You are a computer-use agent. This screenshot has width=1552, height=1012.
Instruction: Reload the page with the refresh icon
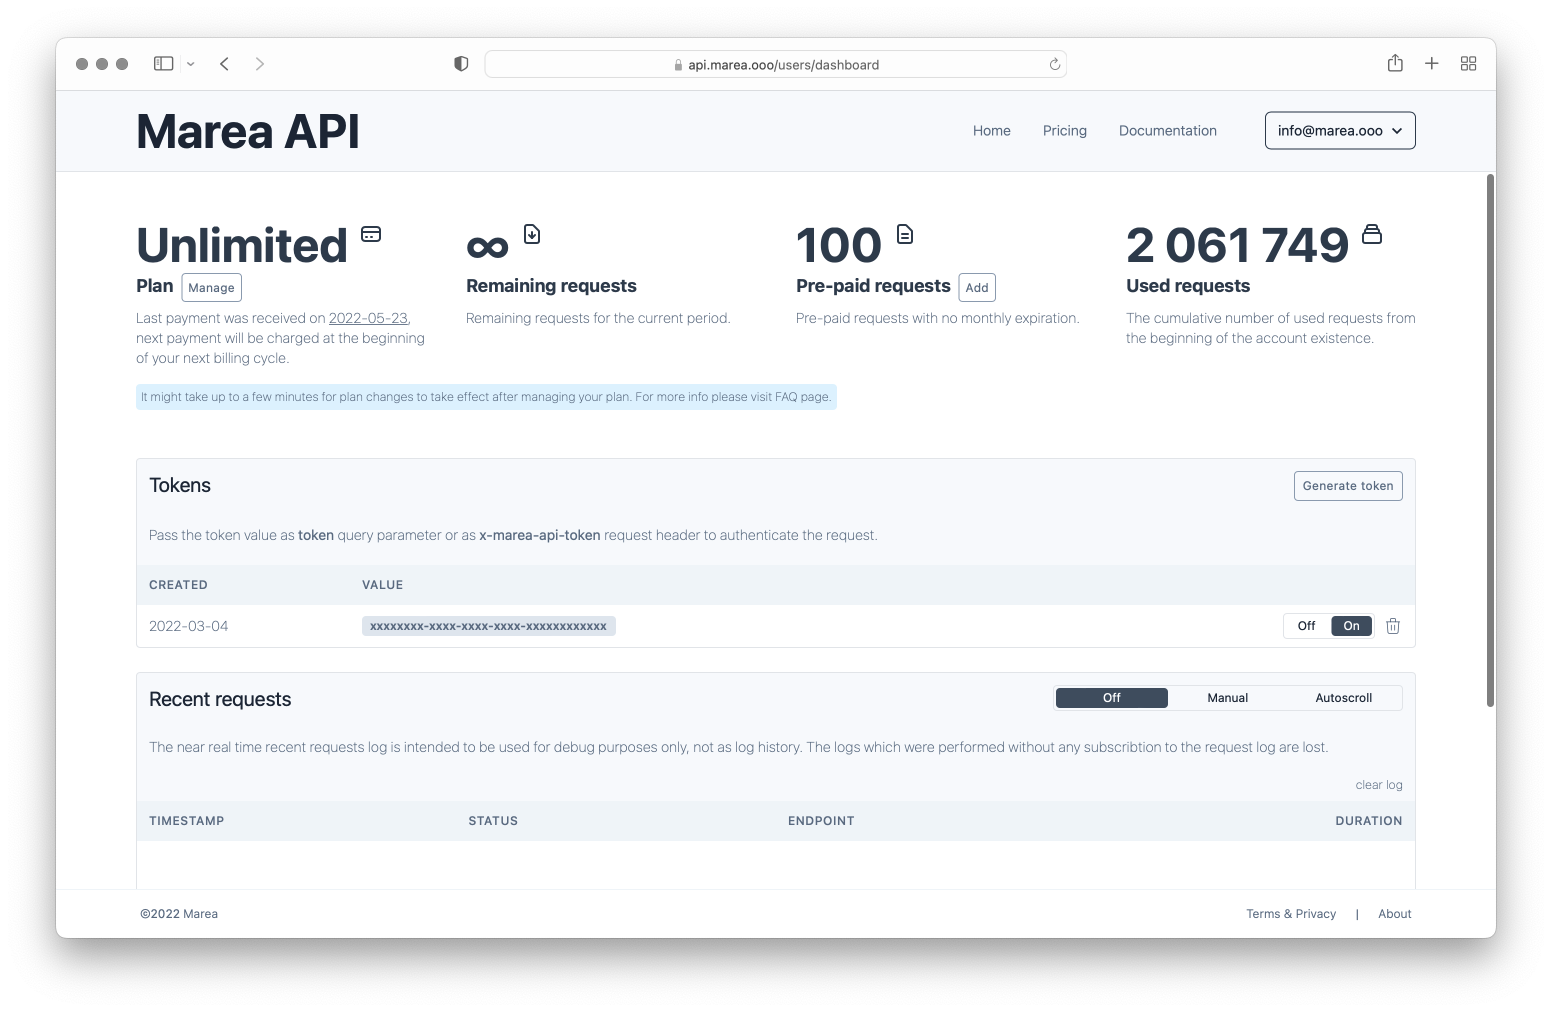1054,64
